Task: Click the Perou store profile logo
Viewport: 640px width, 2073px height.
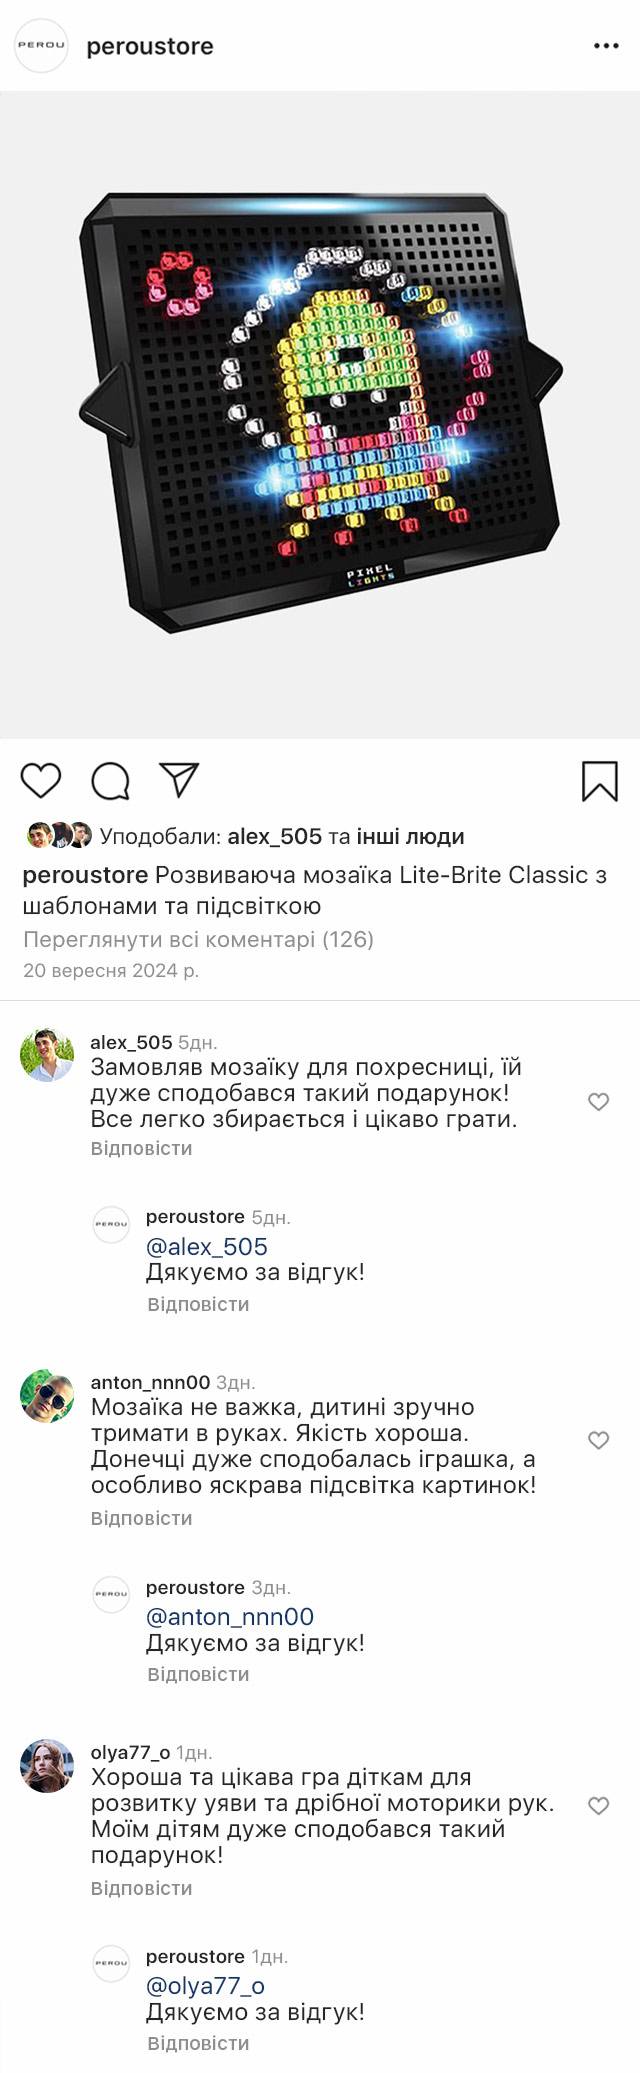Action: (41, 46)
